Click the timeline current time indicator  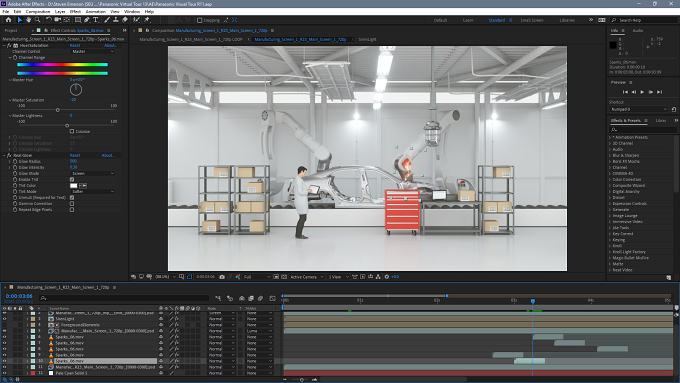tap(533, 301)
